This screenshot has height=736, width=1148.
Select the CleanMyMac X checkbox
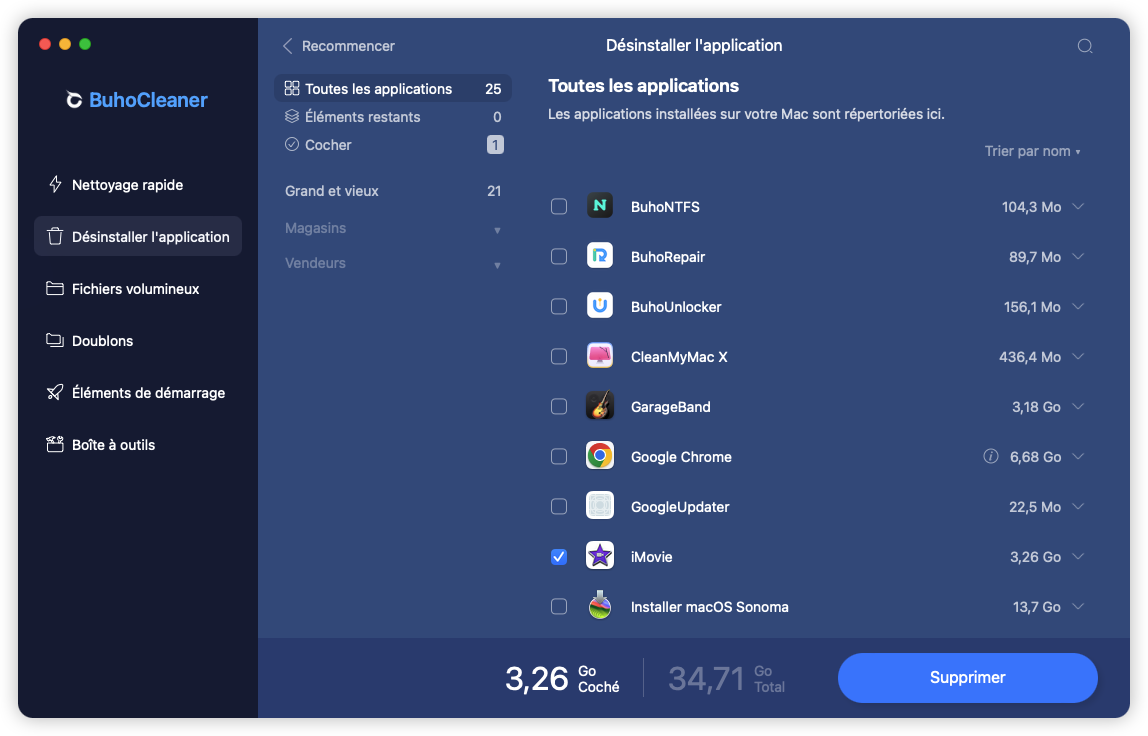click(x=559, y=357)
